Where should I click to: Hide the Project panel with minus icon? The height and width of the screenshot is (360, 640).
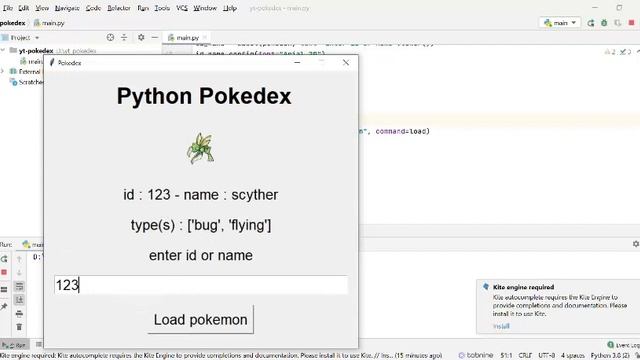tap(155, 38)
